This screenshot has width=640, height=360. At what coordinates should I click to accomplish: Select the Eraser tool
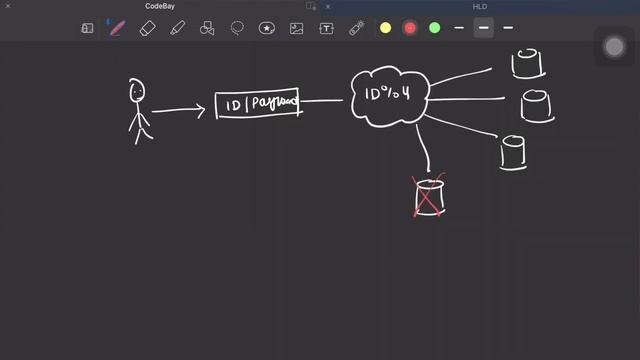pyautogui.click(x=147, y=28)
